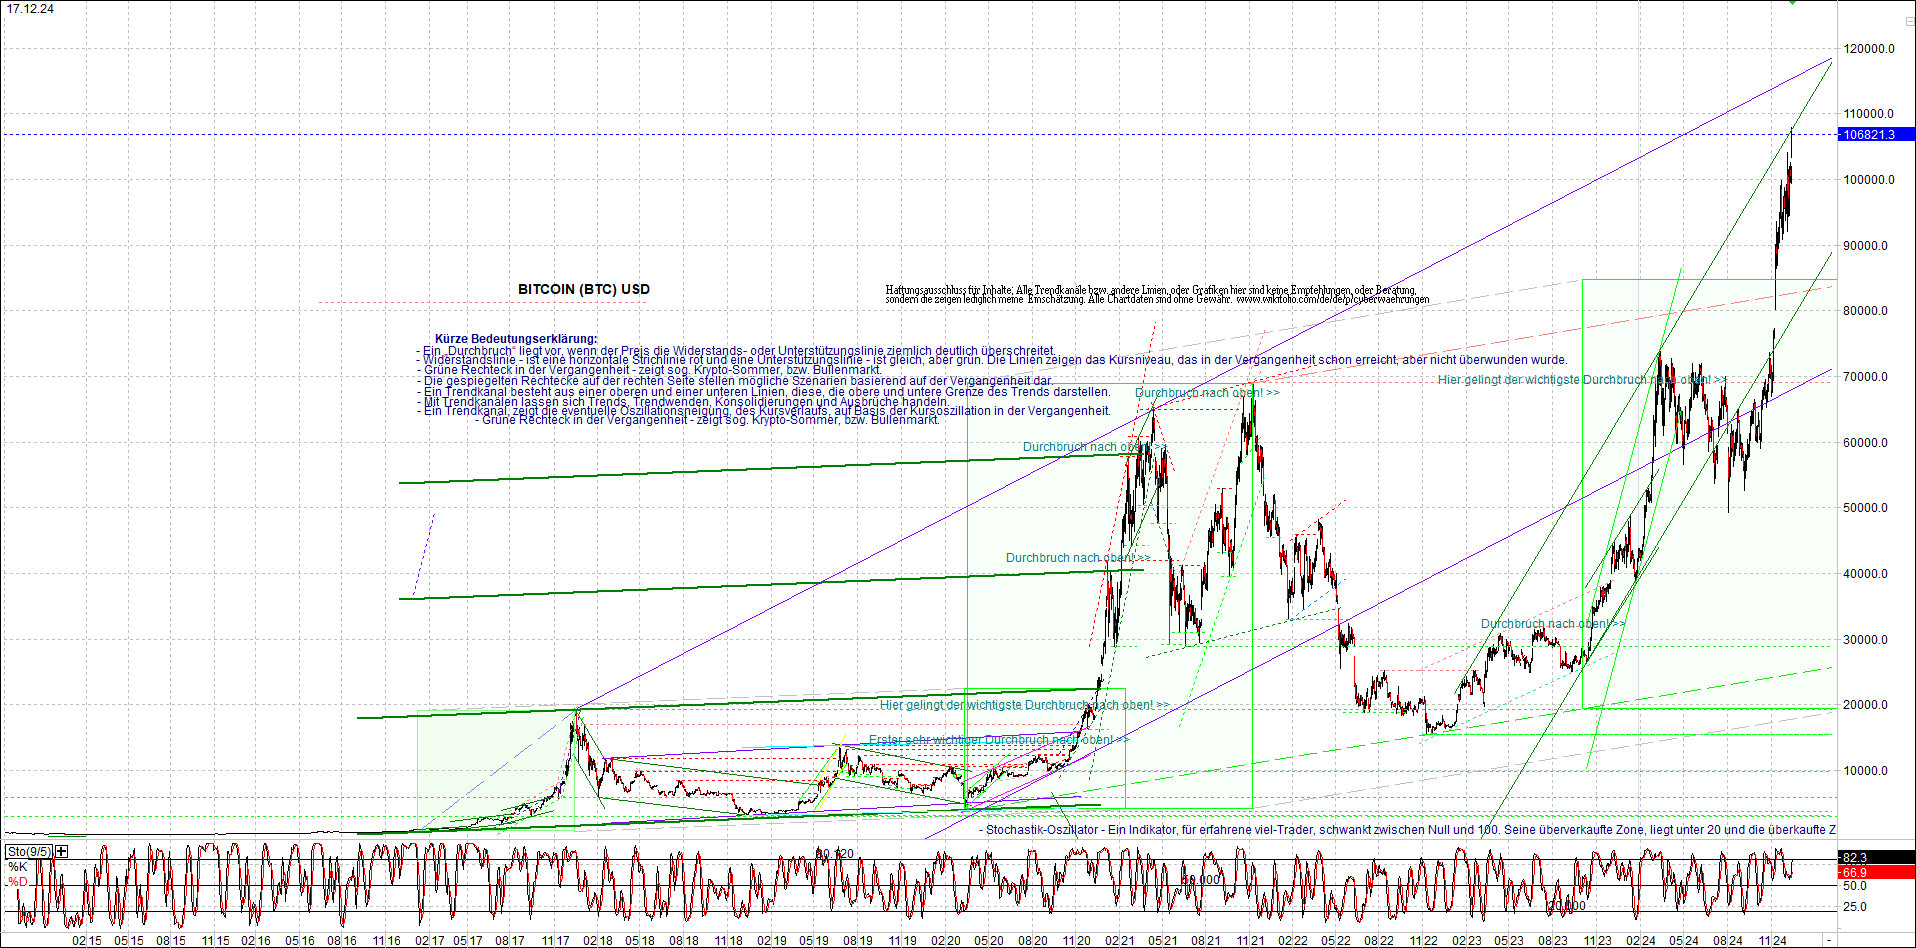This screenshot has height=948, width=1916.
Task: Click the '02 15' time axis label
Action: pyautogui.click(x=87, y=941)
